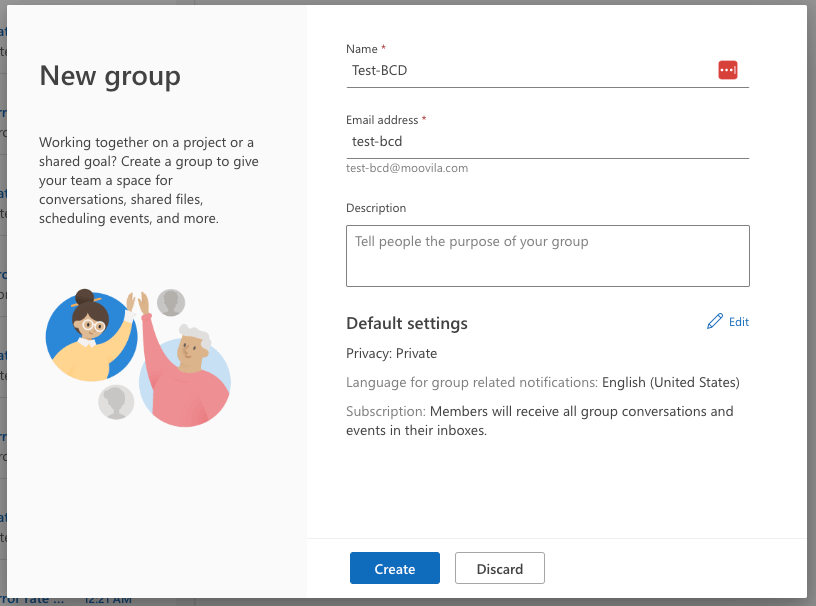Viewport: 816px width, 606px height.
Task: Select the test-bcd@moovila.com address text
Action: (407, 168)
